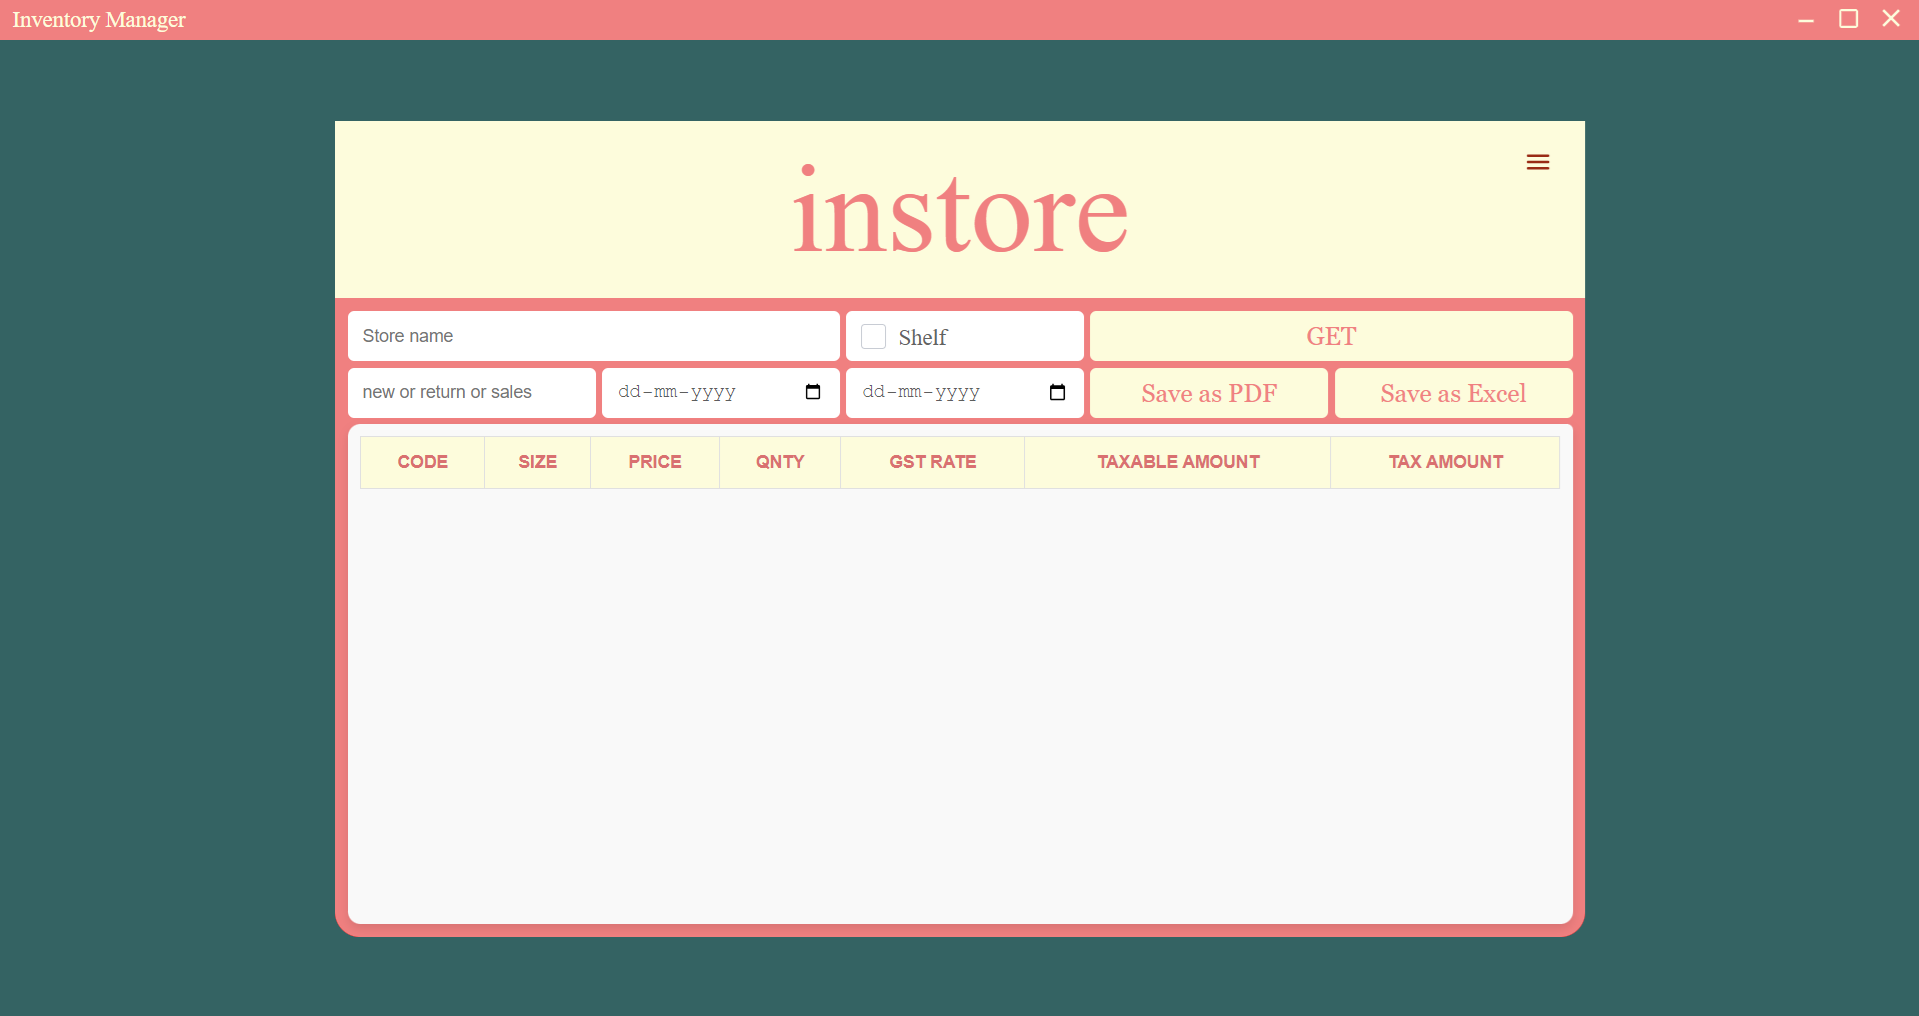Click the QNTY column header
This screenshot has width=1919, height=1016.
[780, 462]
